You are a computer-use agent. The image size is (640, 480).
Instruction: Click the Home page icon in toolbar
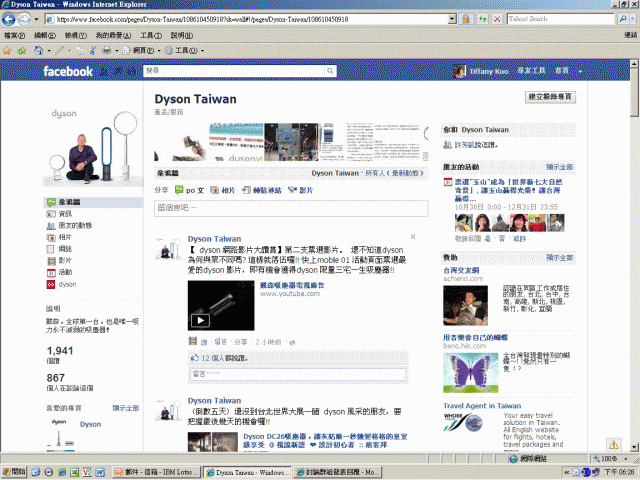[39, 51]
